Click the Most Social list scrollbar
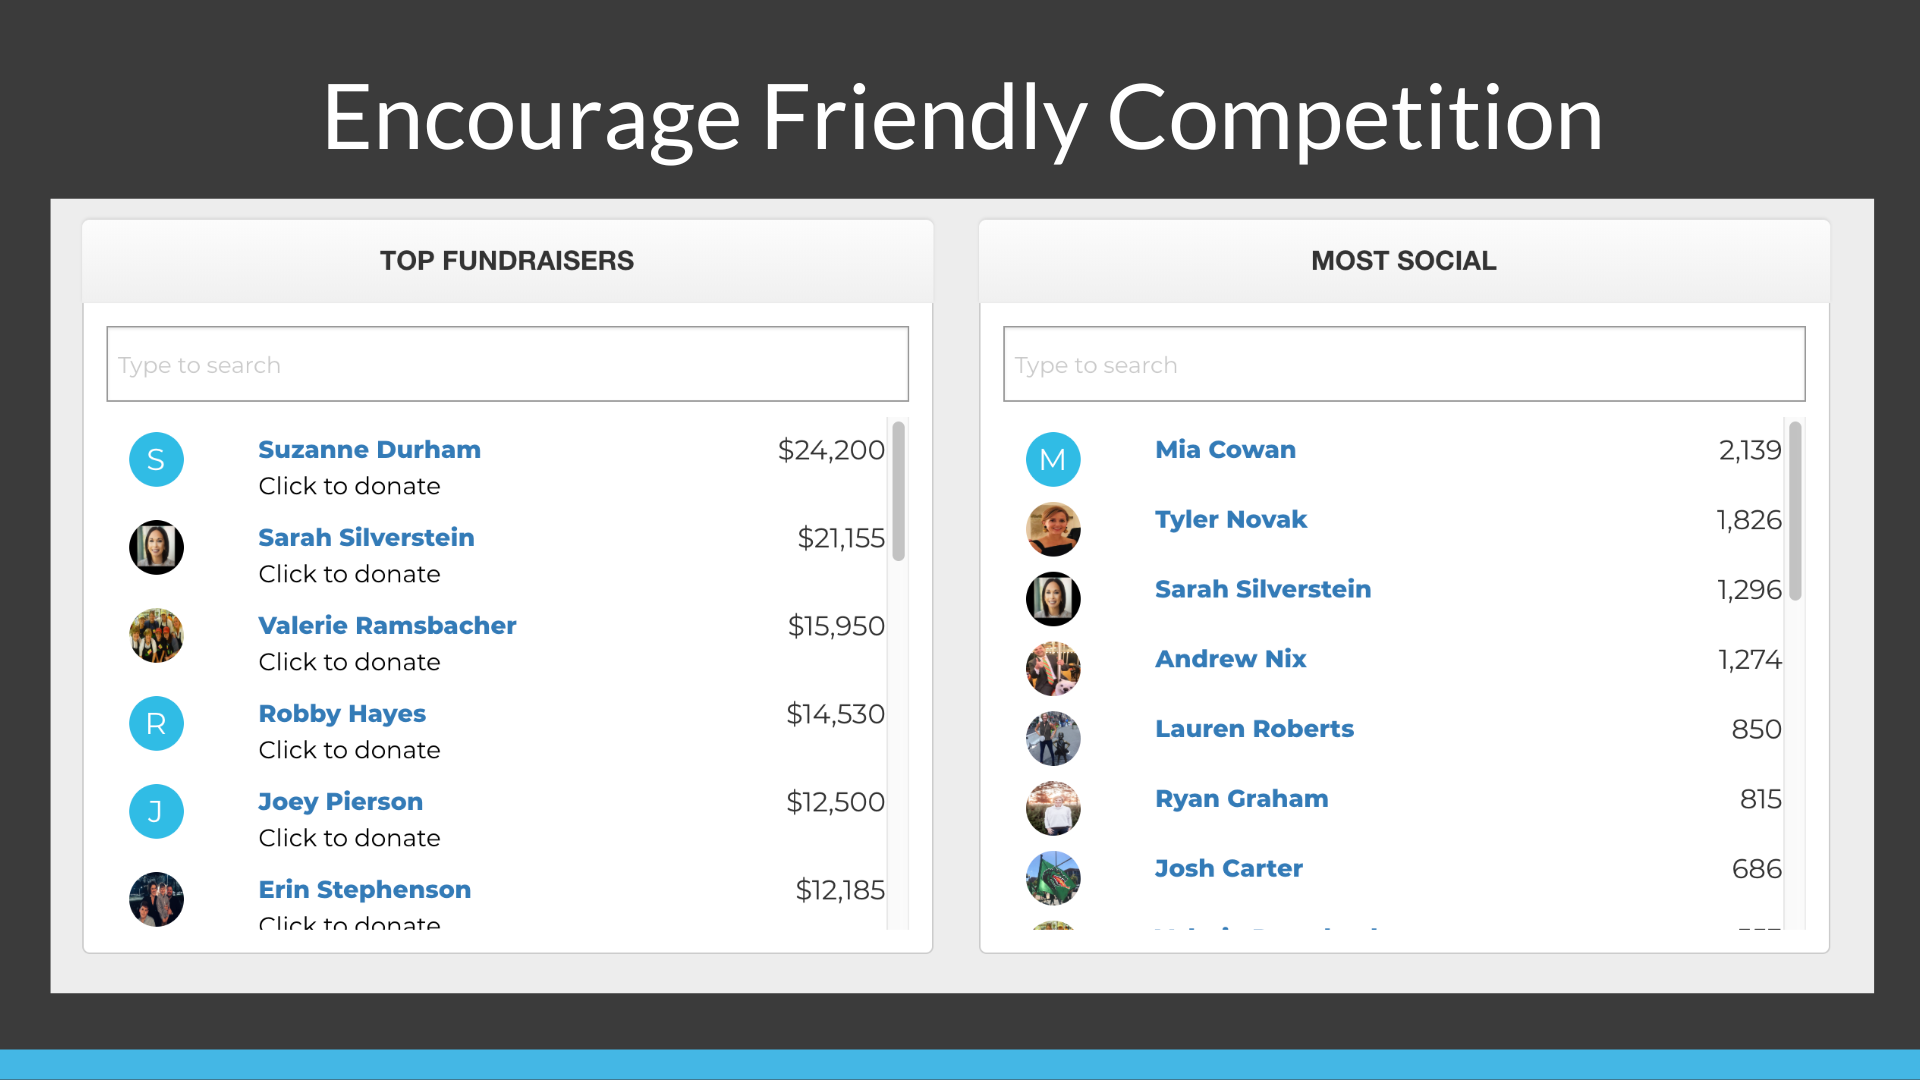 pyautogui.click(x=1795, y=511)
